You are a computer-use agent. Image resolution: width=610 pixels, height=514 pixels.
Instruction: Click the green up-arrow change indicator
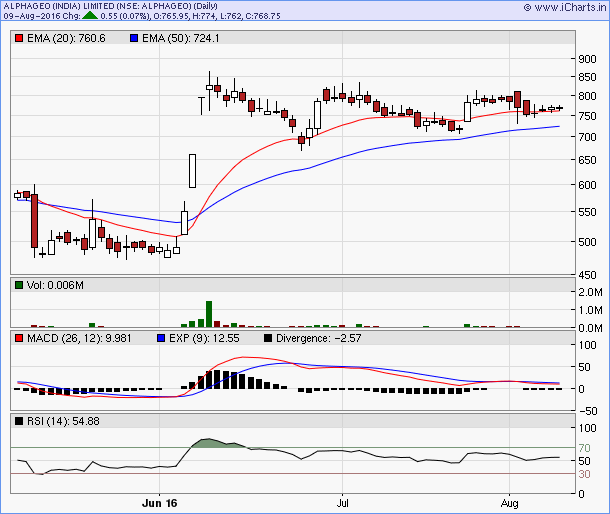pos(91,16)
